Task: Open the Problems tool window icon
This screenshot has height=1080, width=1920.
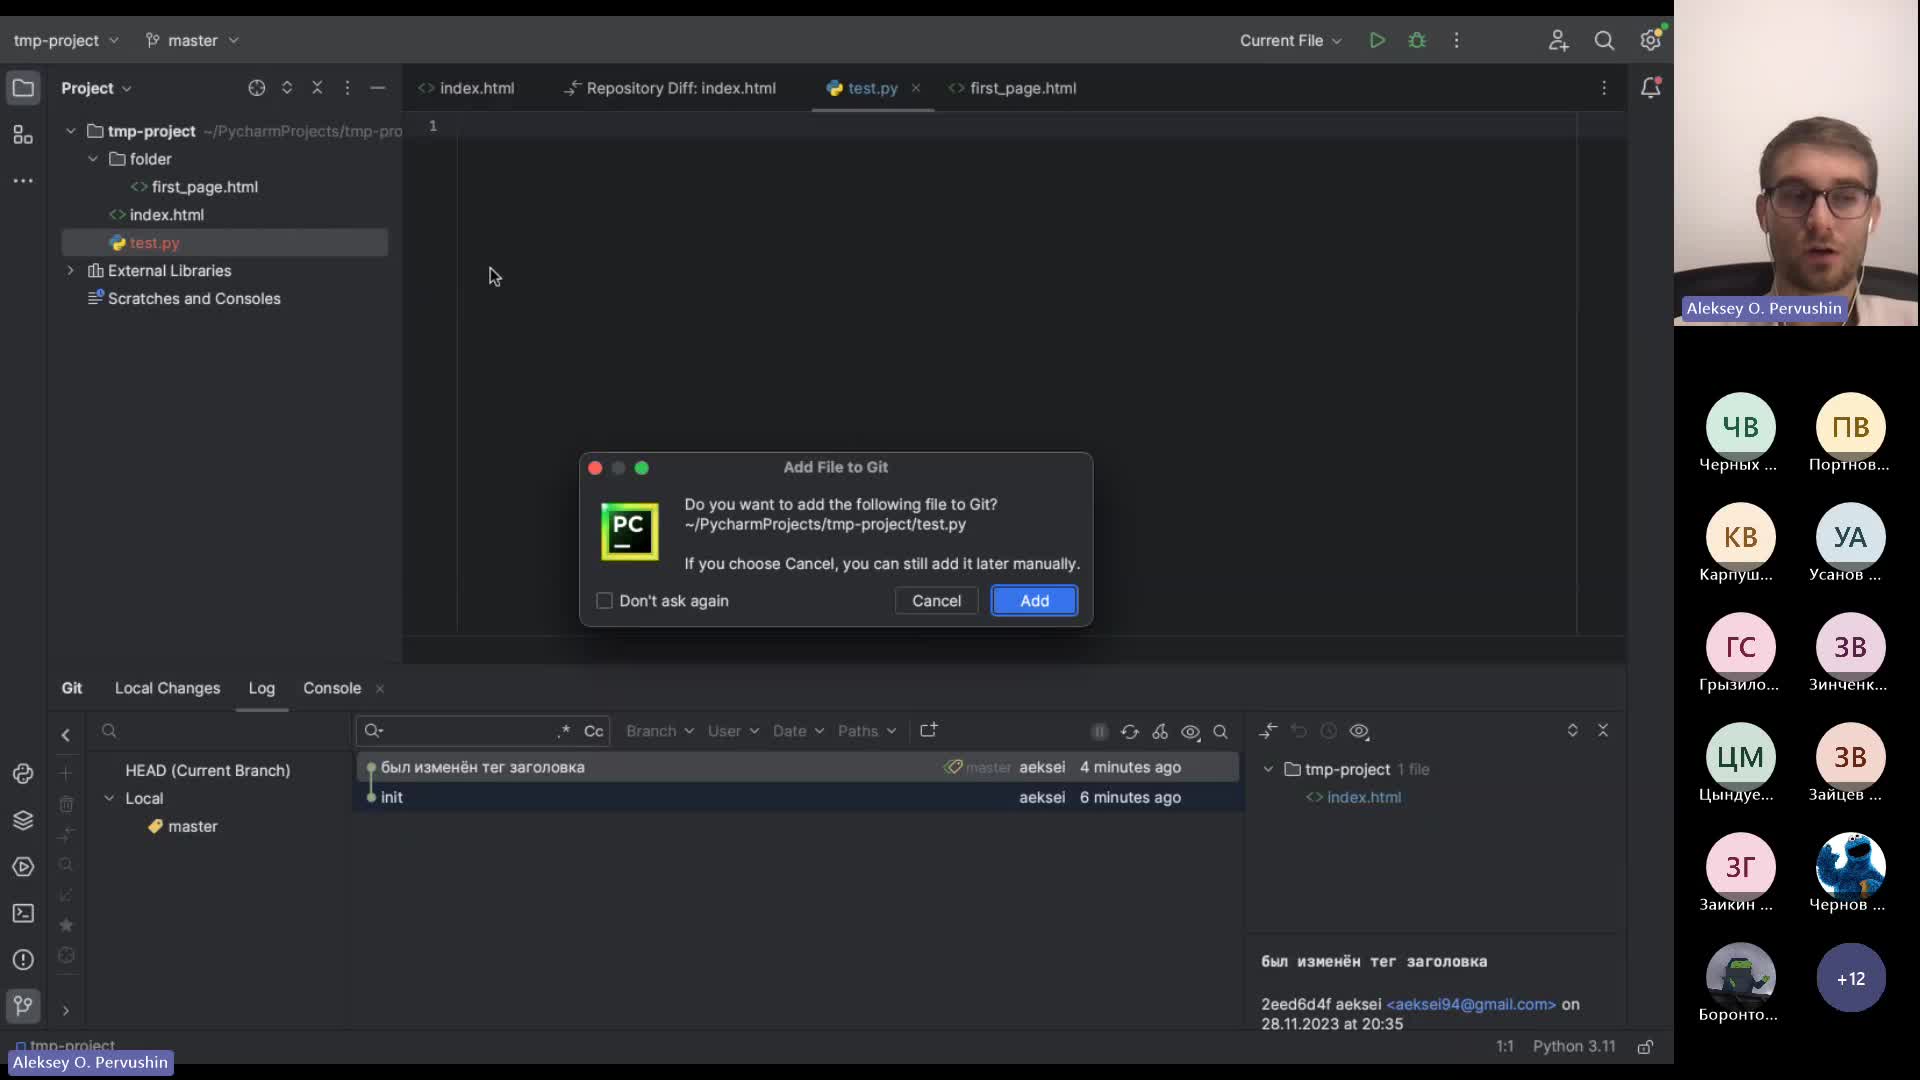Action: [23, 960]
